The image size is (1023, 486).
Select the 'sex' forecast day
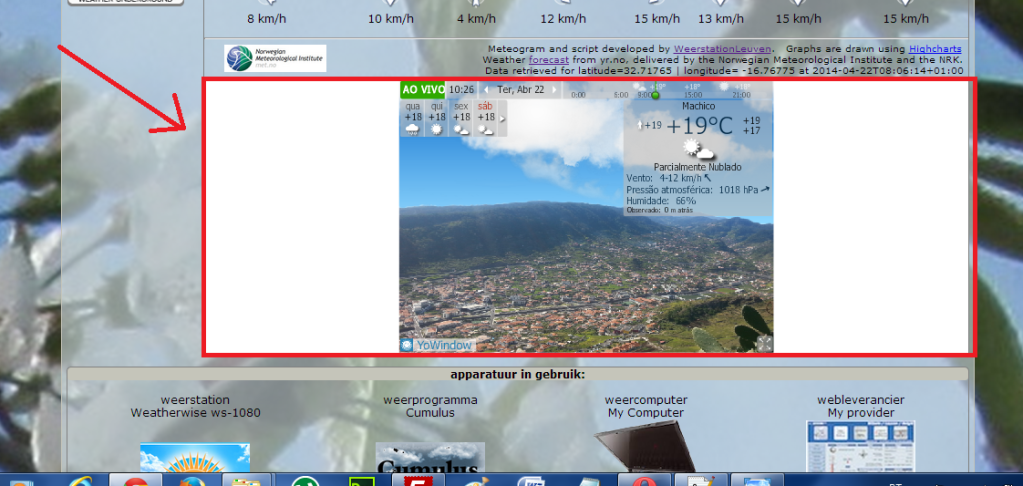point(460,117)
